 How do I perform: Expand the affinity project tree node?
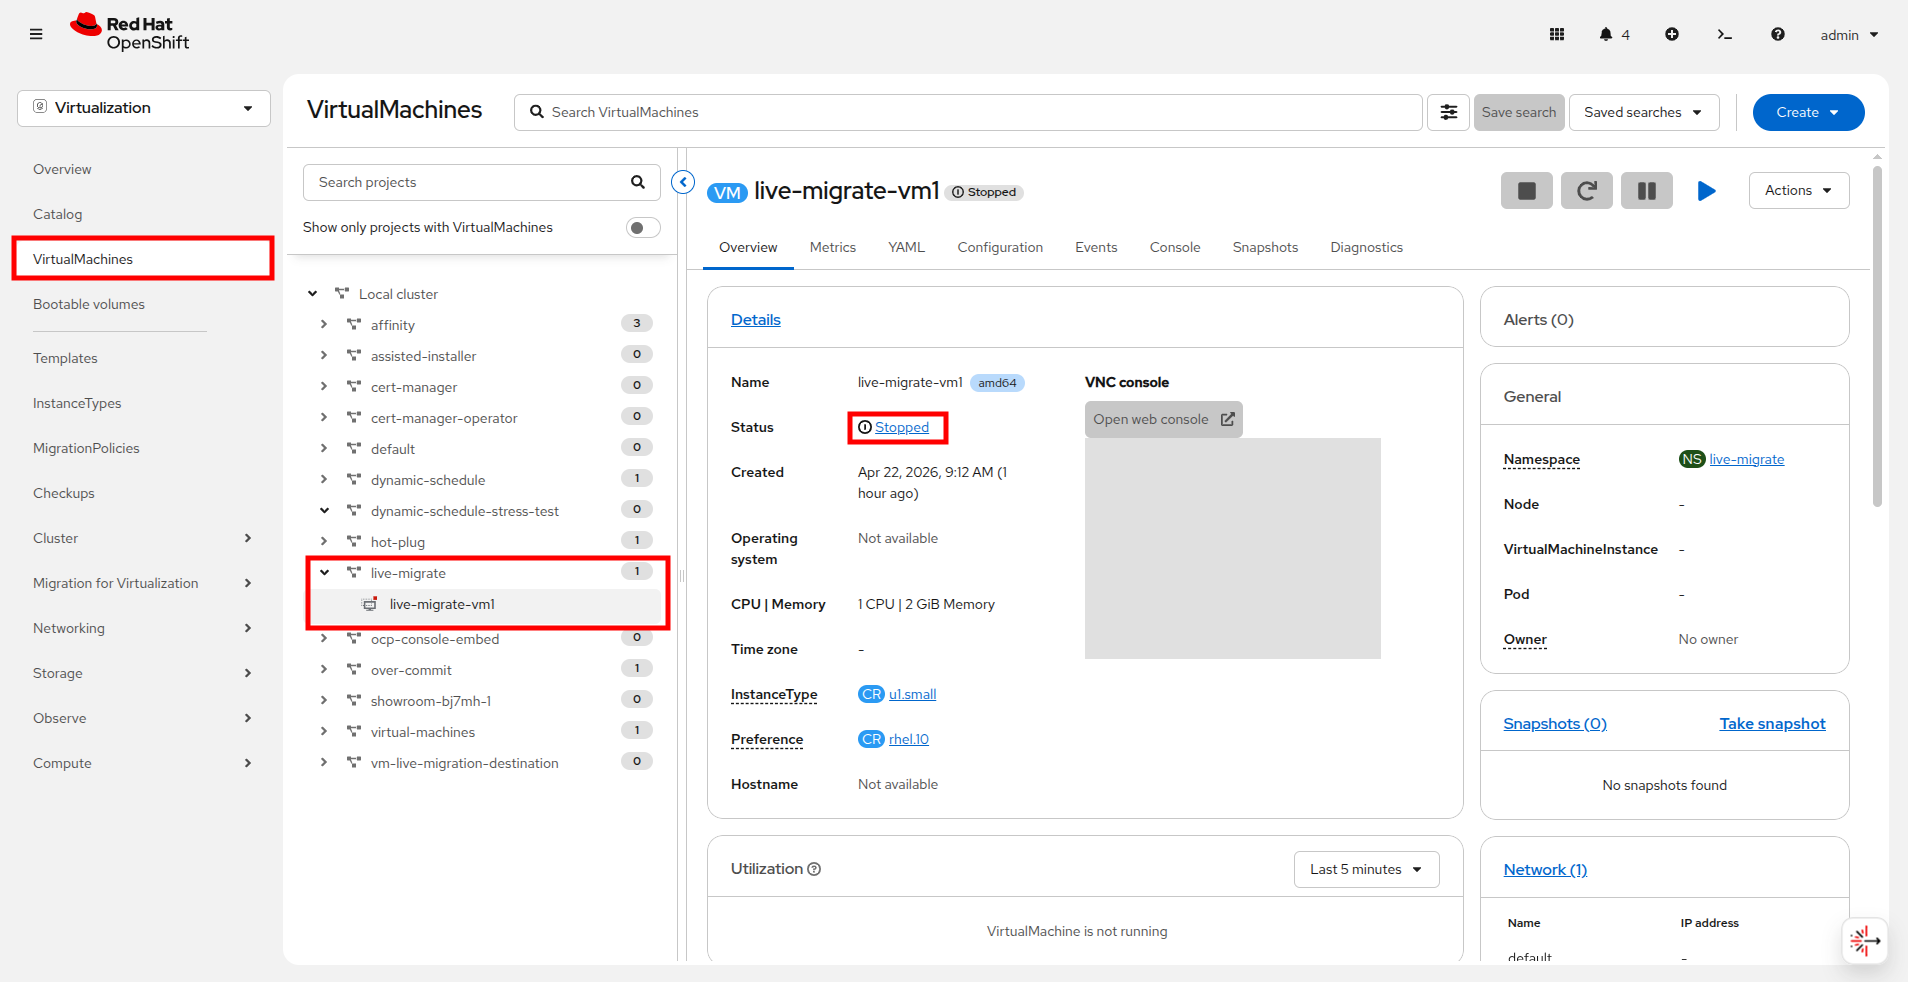324,325
